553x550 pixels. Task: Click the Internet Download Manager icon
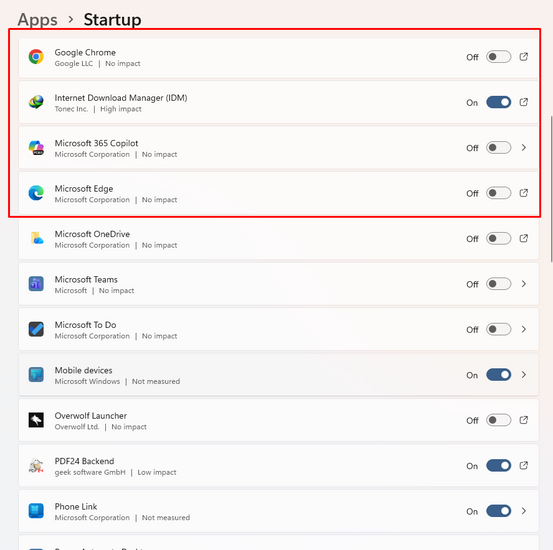(36, 102)
